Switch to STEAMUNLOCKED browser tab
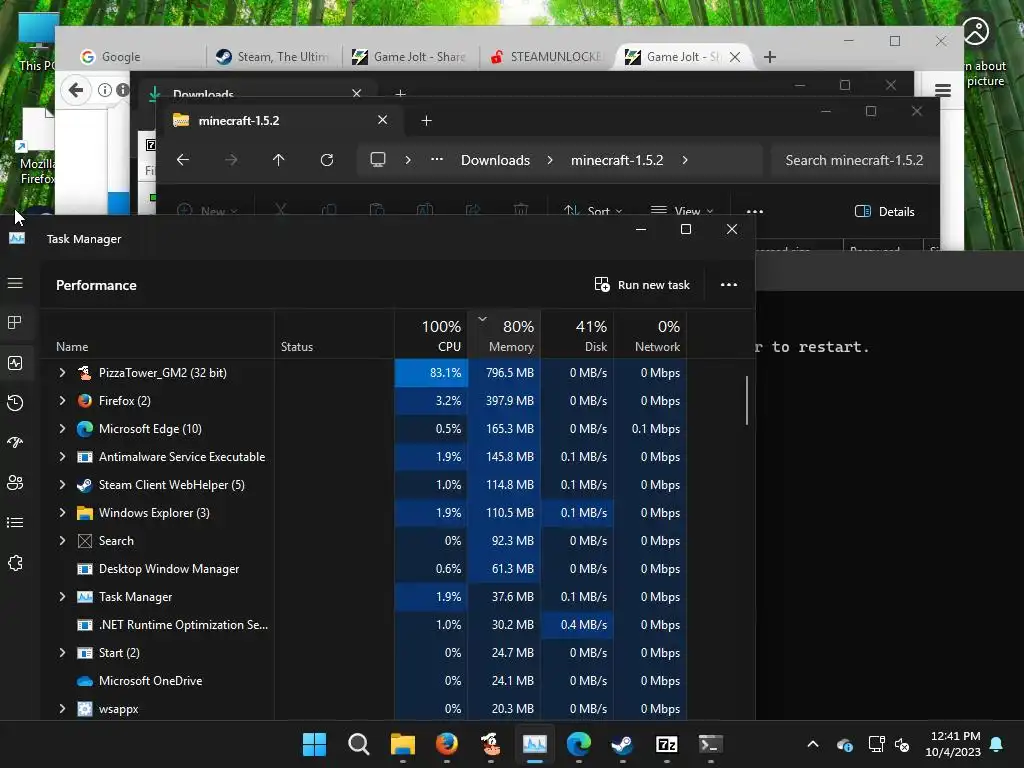Screen dimensions: 1024x768 pyautogui.click(x=547, y=57)
